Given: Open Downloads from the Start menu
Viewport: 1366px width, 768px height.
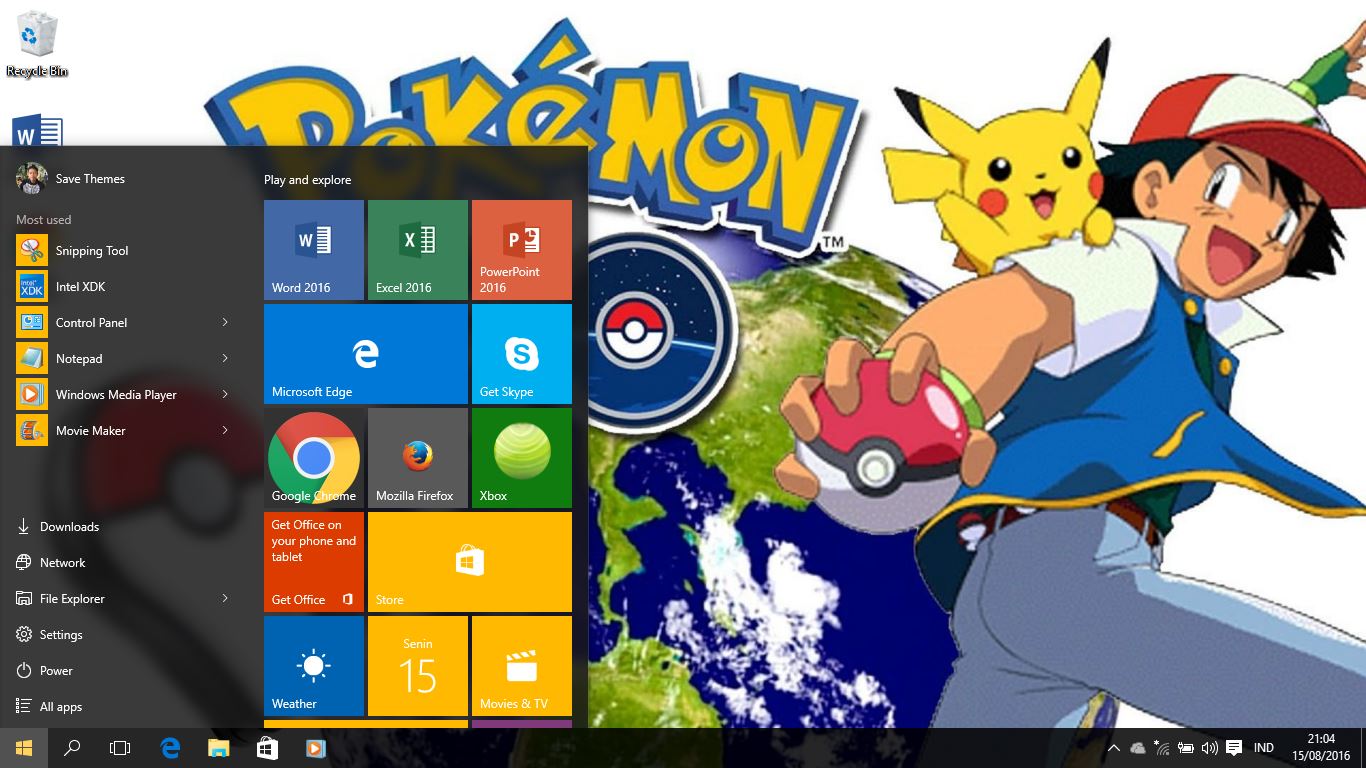Looking at the screenshot, I should click(x=124, y=527).
